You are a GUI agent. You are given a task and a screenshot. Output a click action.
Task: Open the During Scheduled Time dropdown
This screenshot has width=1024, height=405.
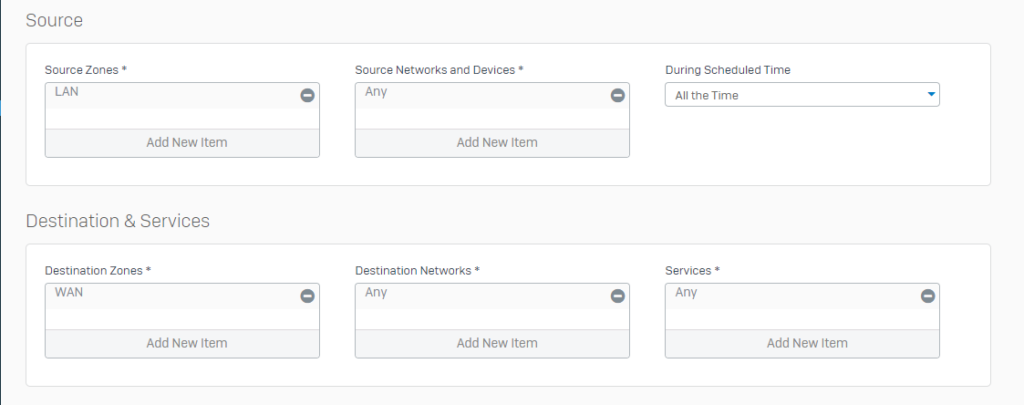(x=802, y=95)
